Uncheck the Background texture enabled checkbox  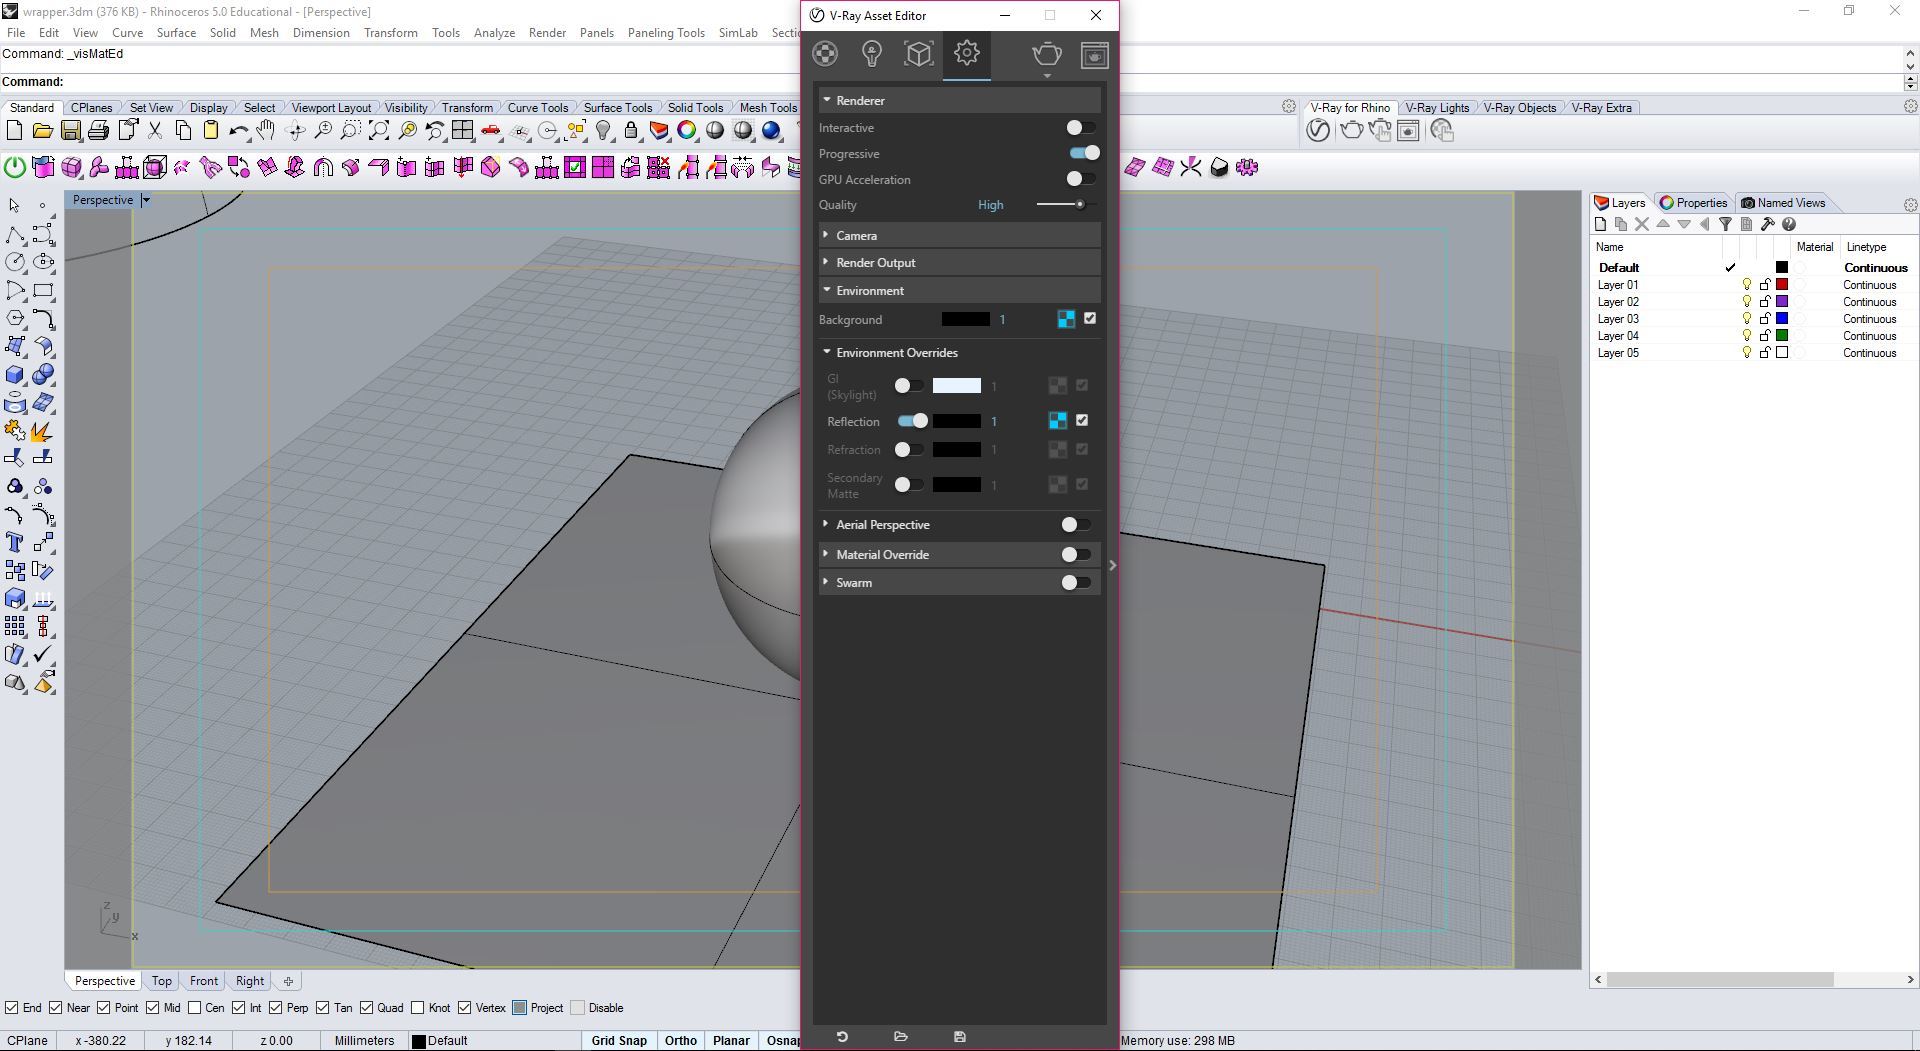1090,319
